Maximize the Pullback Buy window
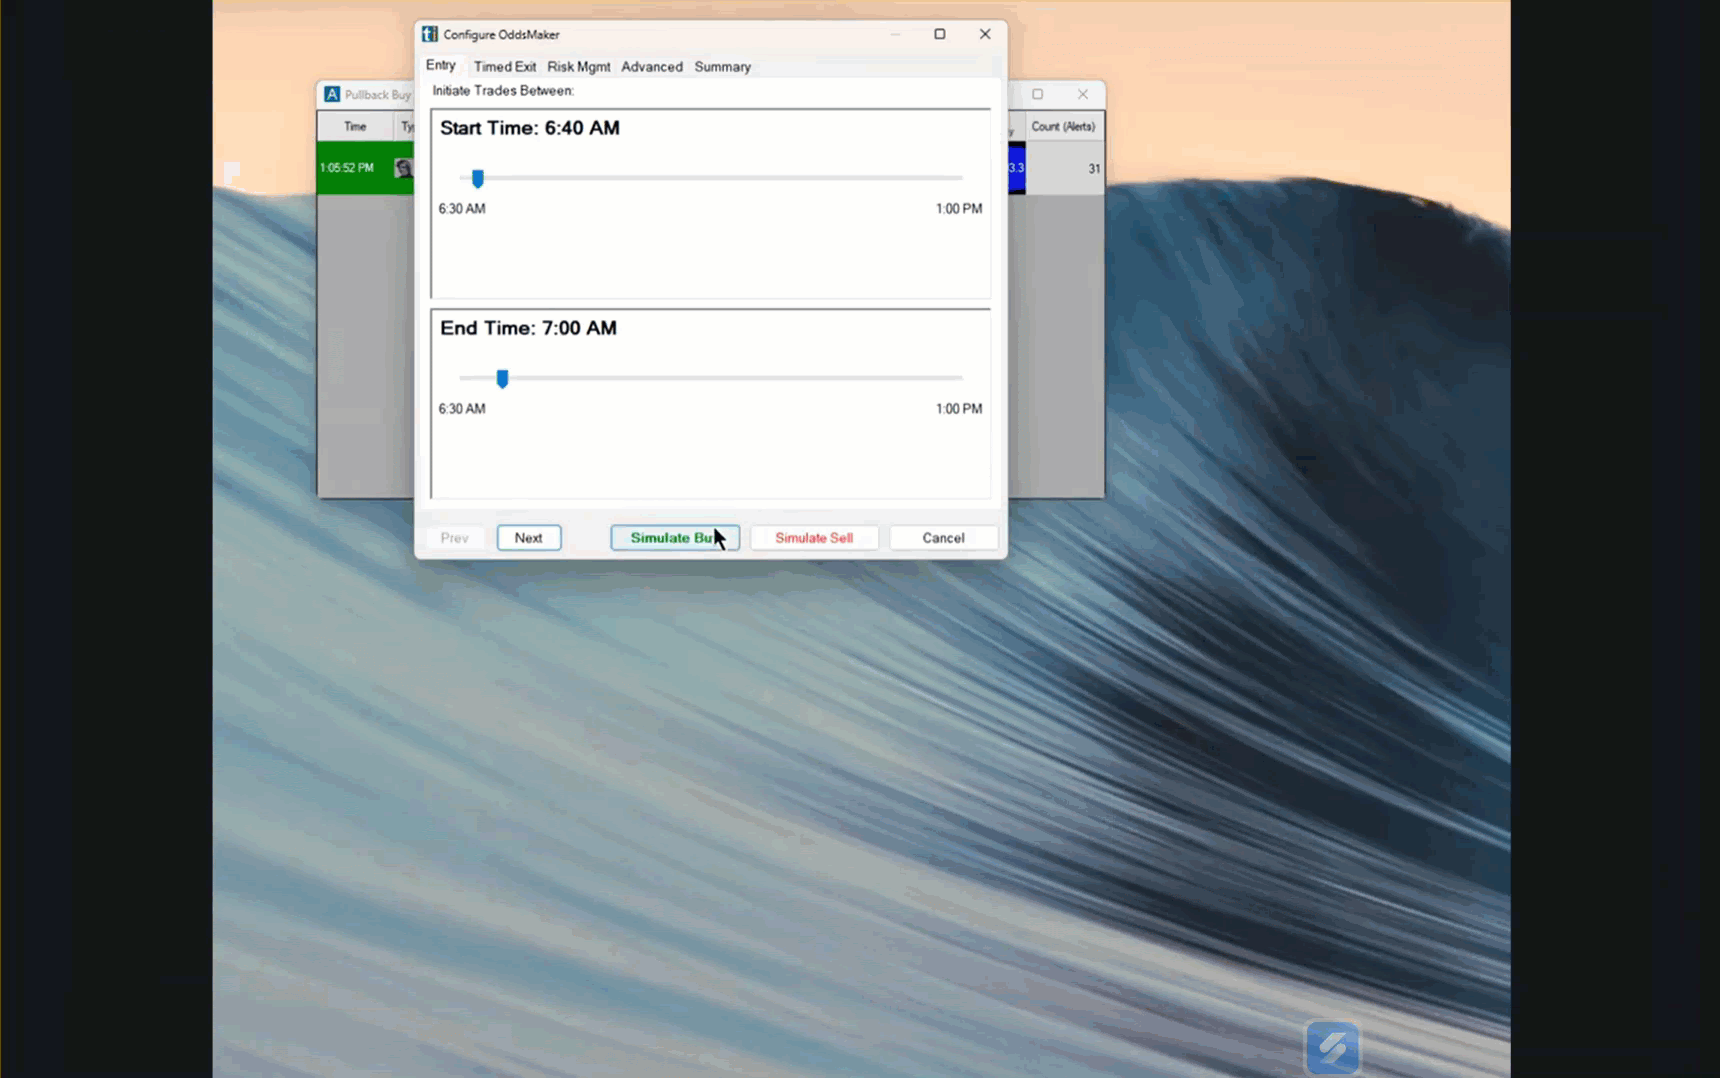Viewport: 1720px width, 1078px height. point(1038,94)
